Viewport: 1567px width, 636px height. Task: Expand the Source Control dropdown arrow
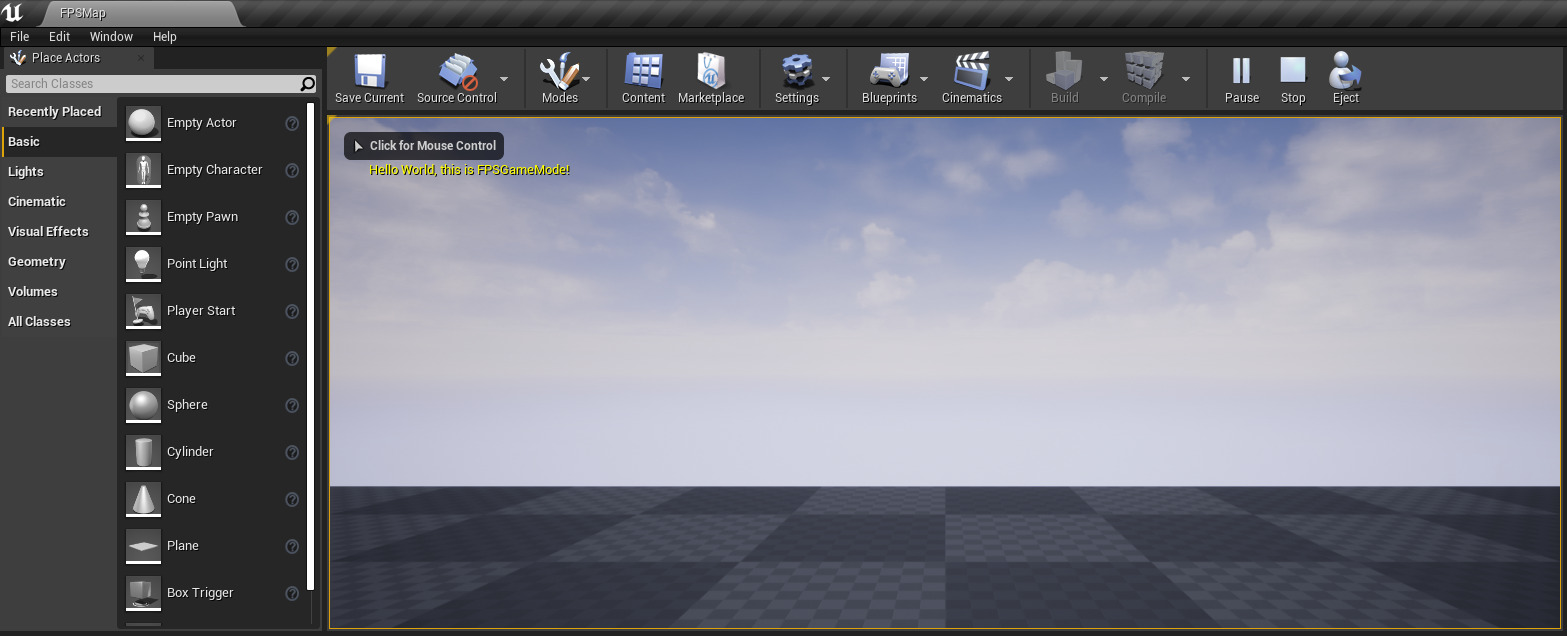pyautogui.click(x=504, y=79)
